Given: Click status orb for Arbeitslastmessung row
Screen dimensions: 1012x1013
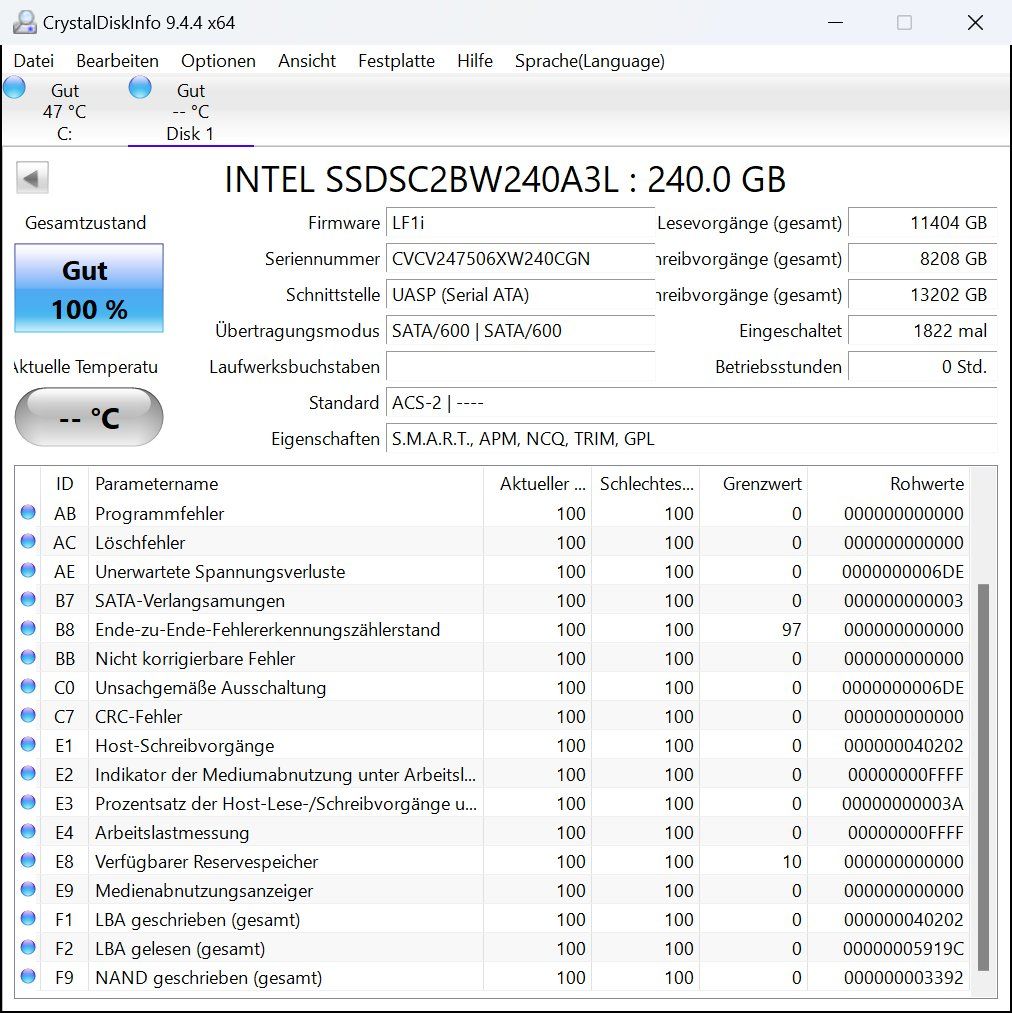Looking at the screenshot, I should coord(28,831).
